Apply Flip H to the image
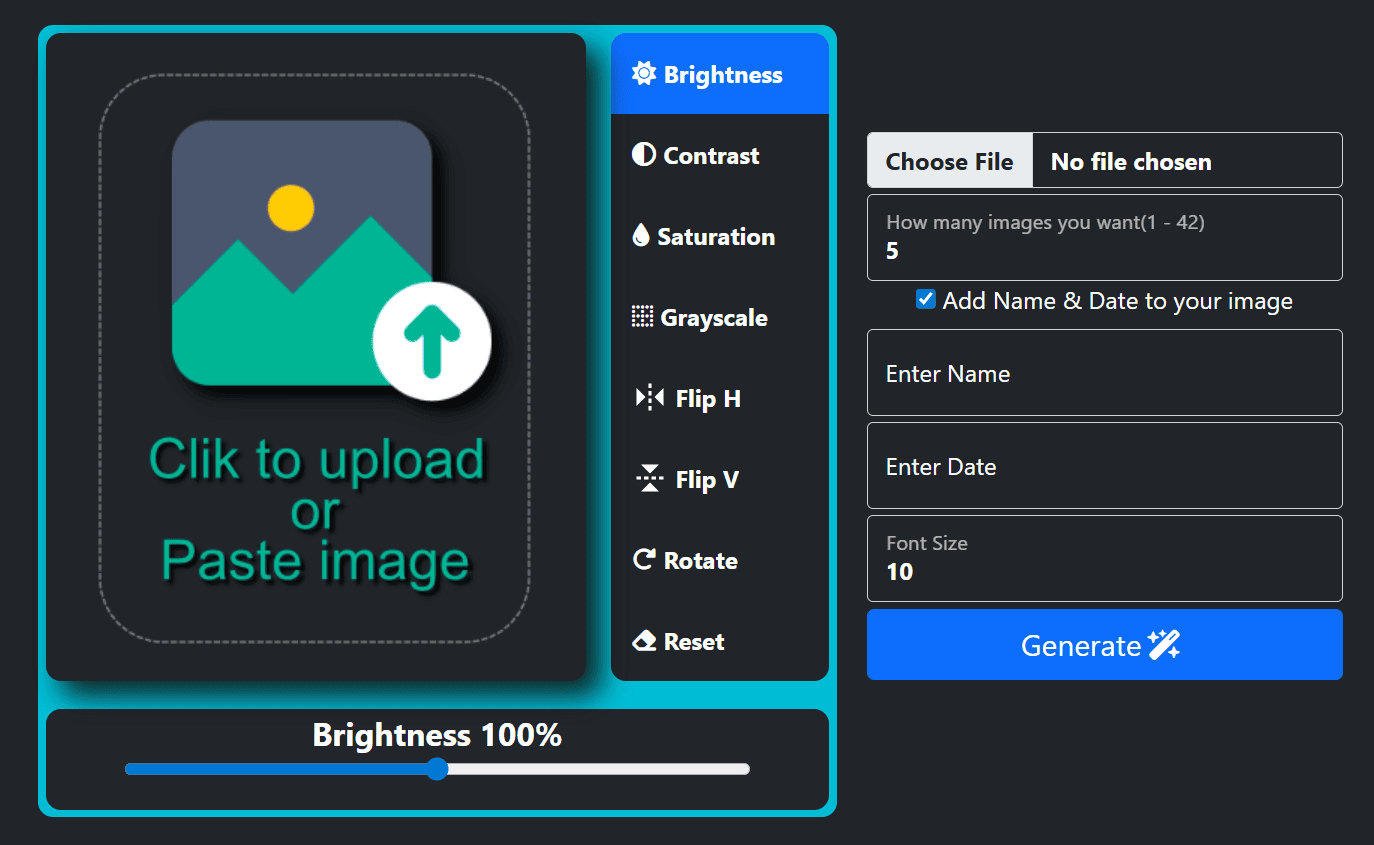 pyautogui.click(x=720, y=397)
